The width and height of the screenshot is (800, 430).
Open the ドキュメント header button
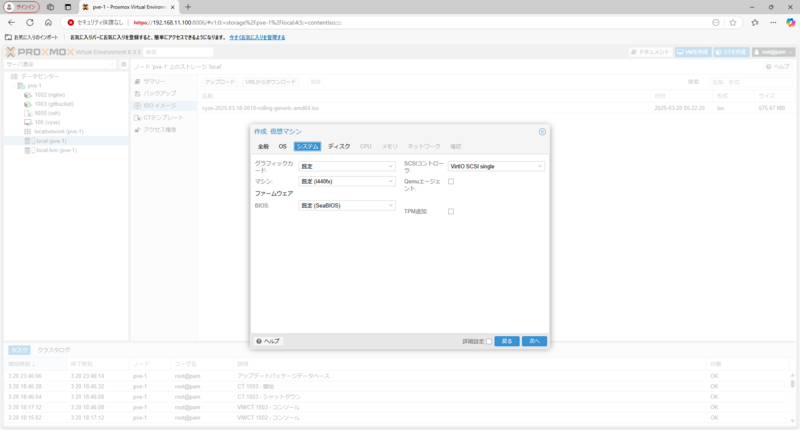click(650, 52)
